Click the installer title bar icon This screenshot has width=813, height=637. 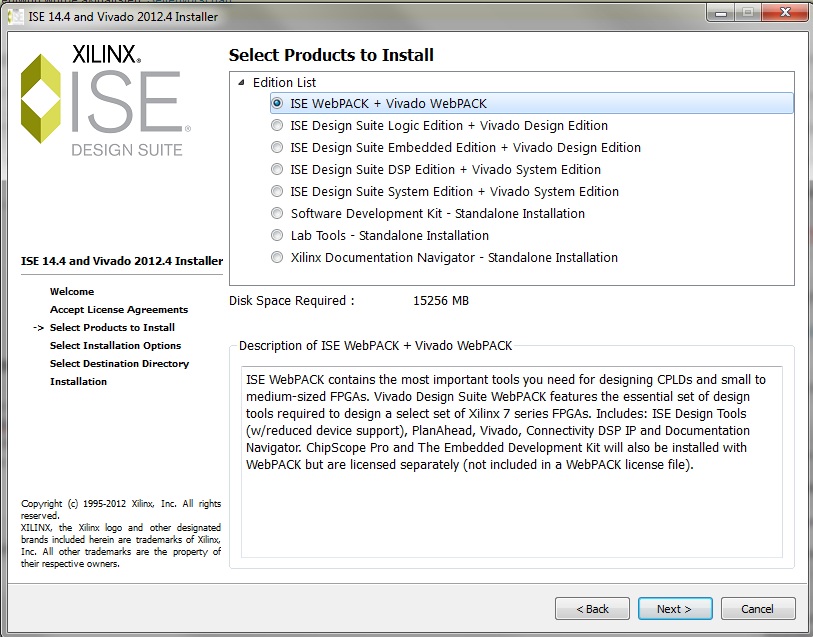pyautogui.click(x=16, y=17)
